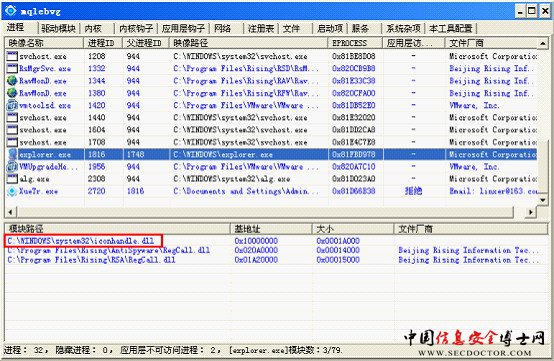Sort by the 父进程ID column header
The width and height of the screenshot is (554, 361).
[146, 43]
